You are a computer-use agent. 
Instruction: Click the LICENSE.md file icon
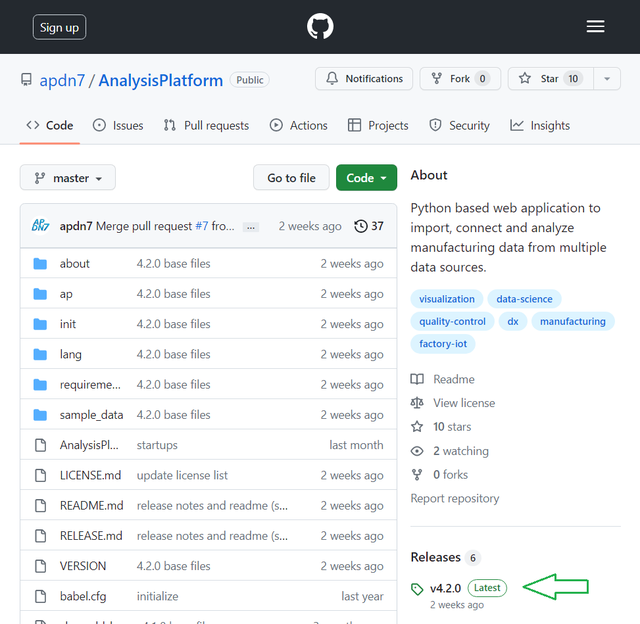[x=40, y=475]
